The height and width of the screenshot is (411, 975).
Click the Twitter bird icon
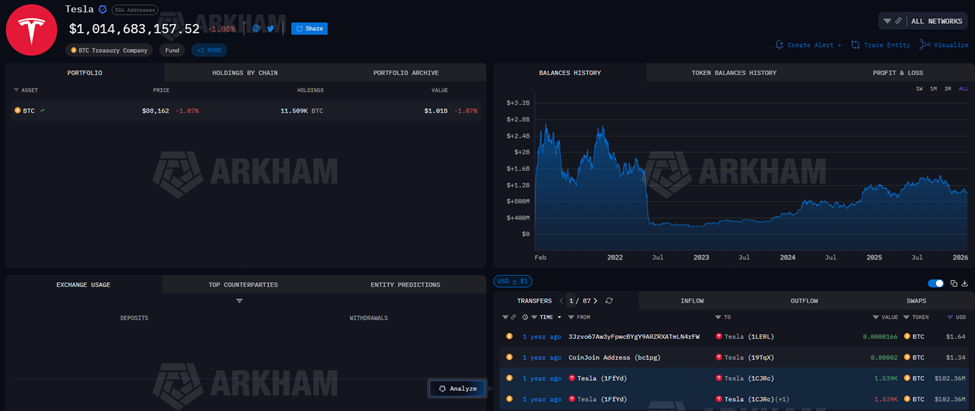270,29
